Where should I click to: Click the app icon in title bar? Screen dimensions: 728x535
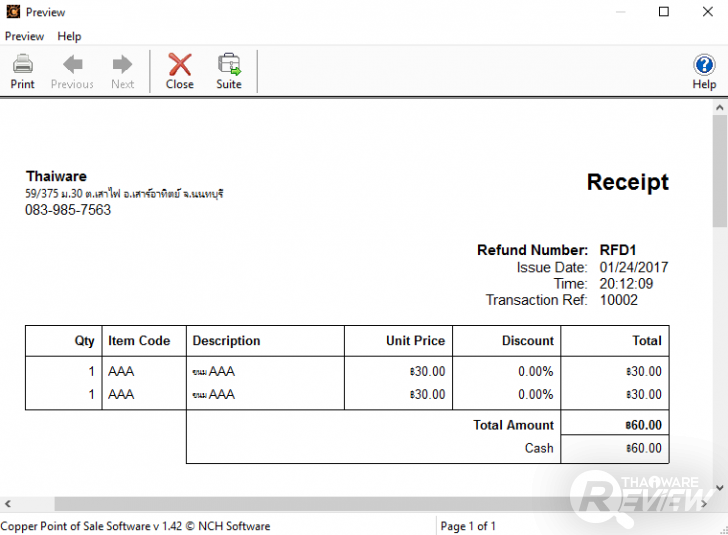[x=13, y=12]
